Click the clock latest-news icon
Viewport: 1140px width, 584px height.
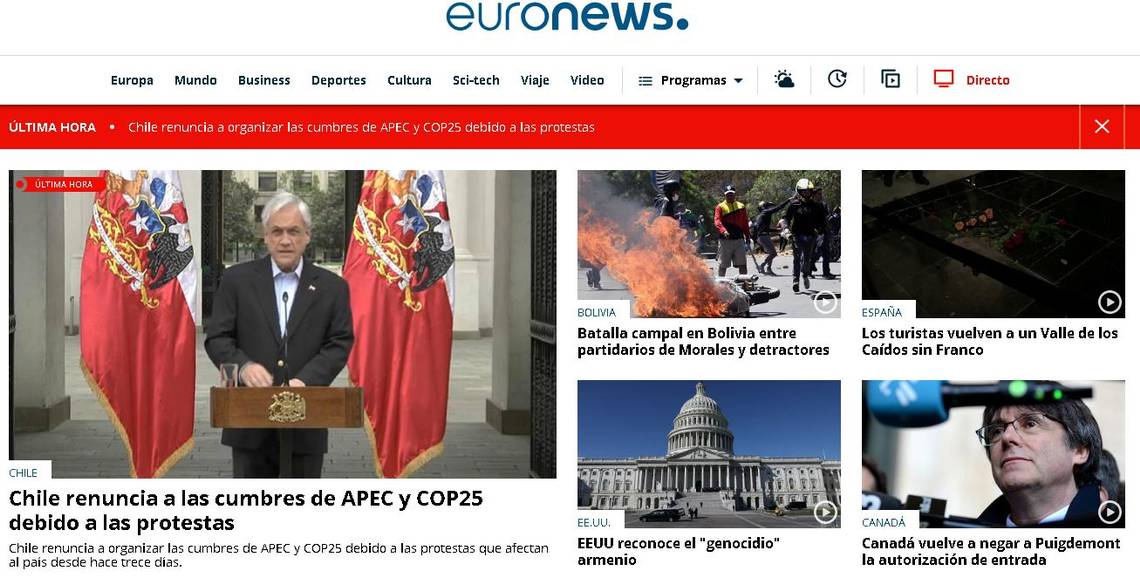click(x=838, y=79)
